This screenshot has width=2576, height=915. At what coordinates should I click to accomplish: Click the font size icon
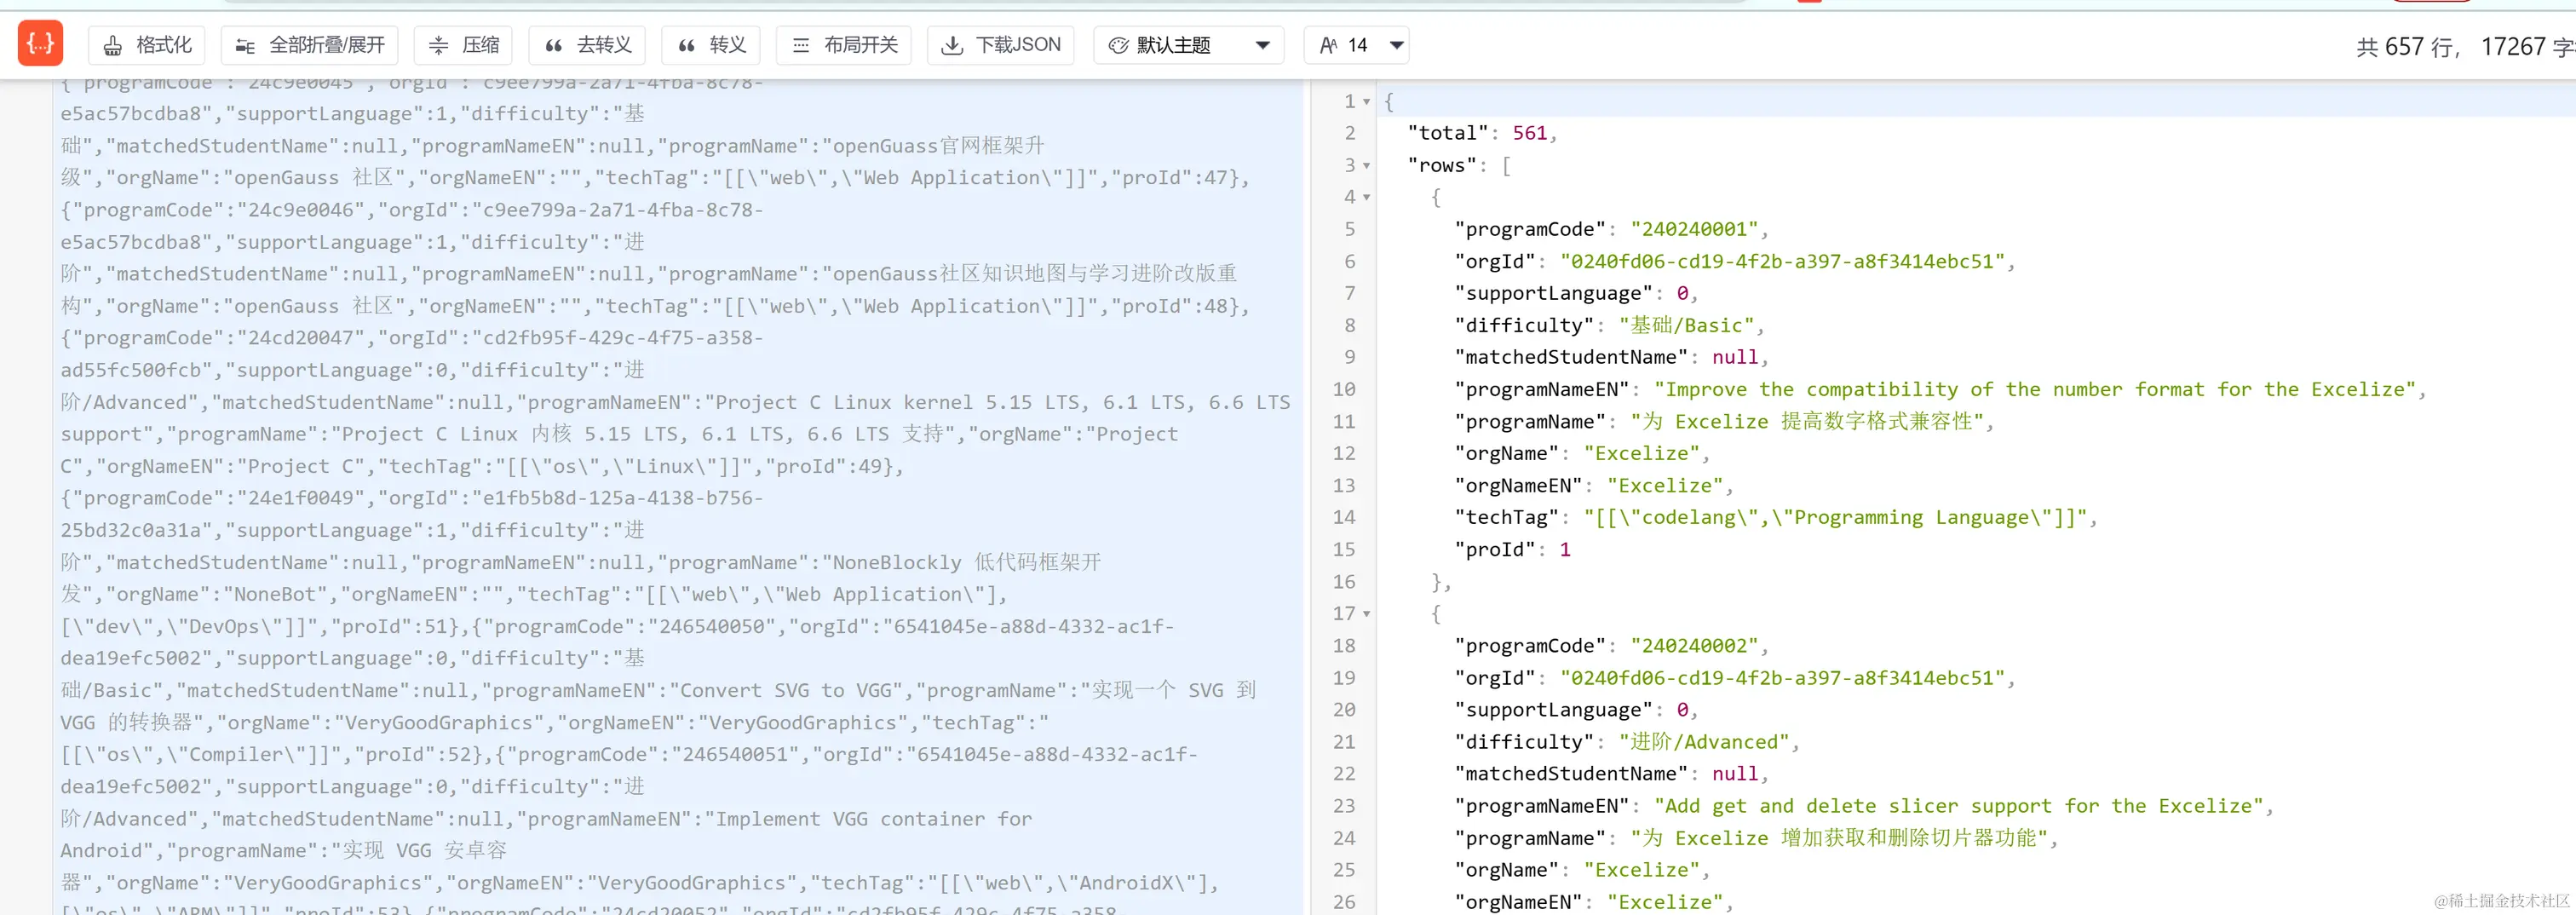pyautogui.click(x=1328, y=46)
